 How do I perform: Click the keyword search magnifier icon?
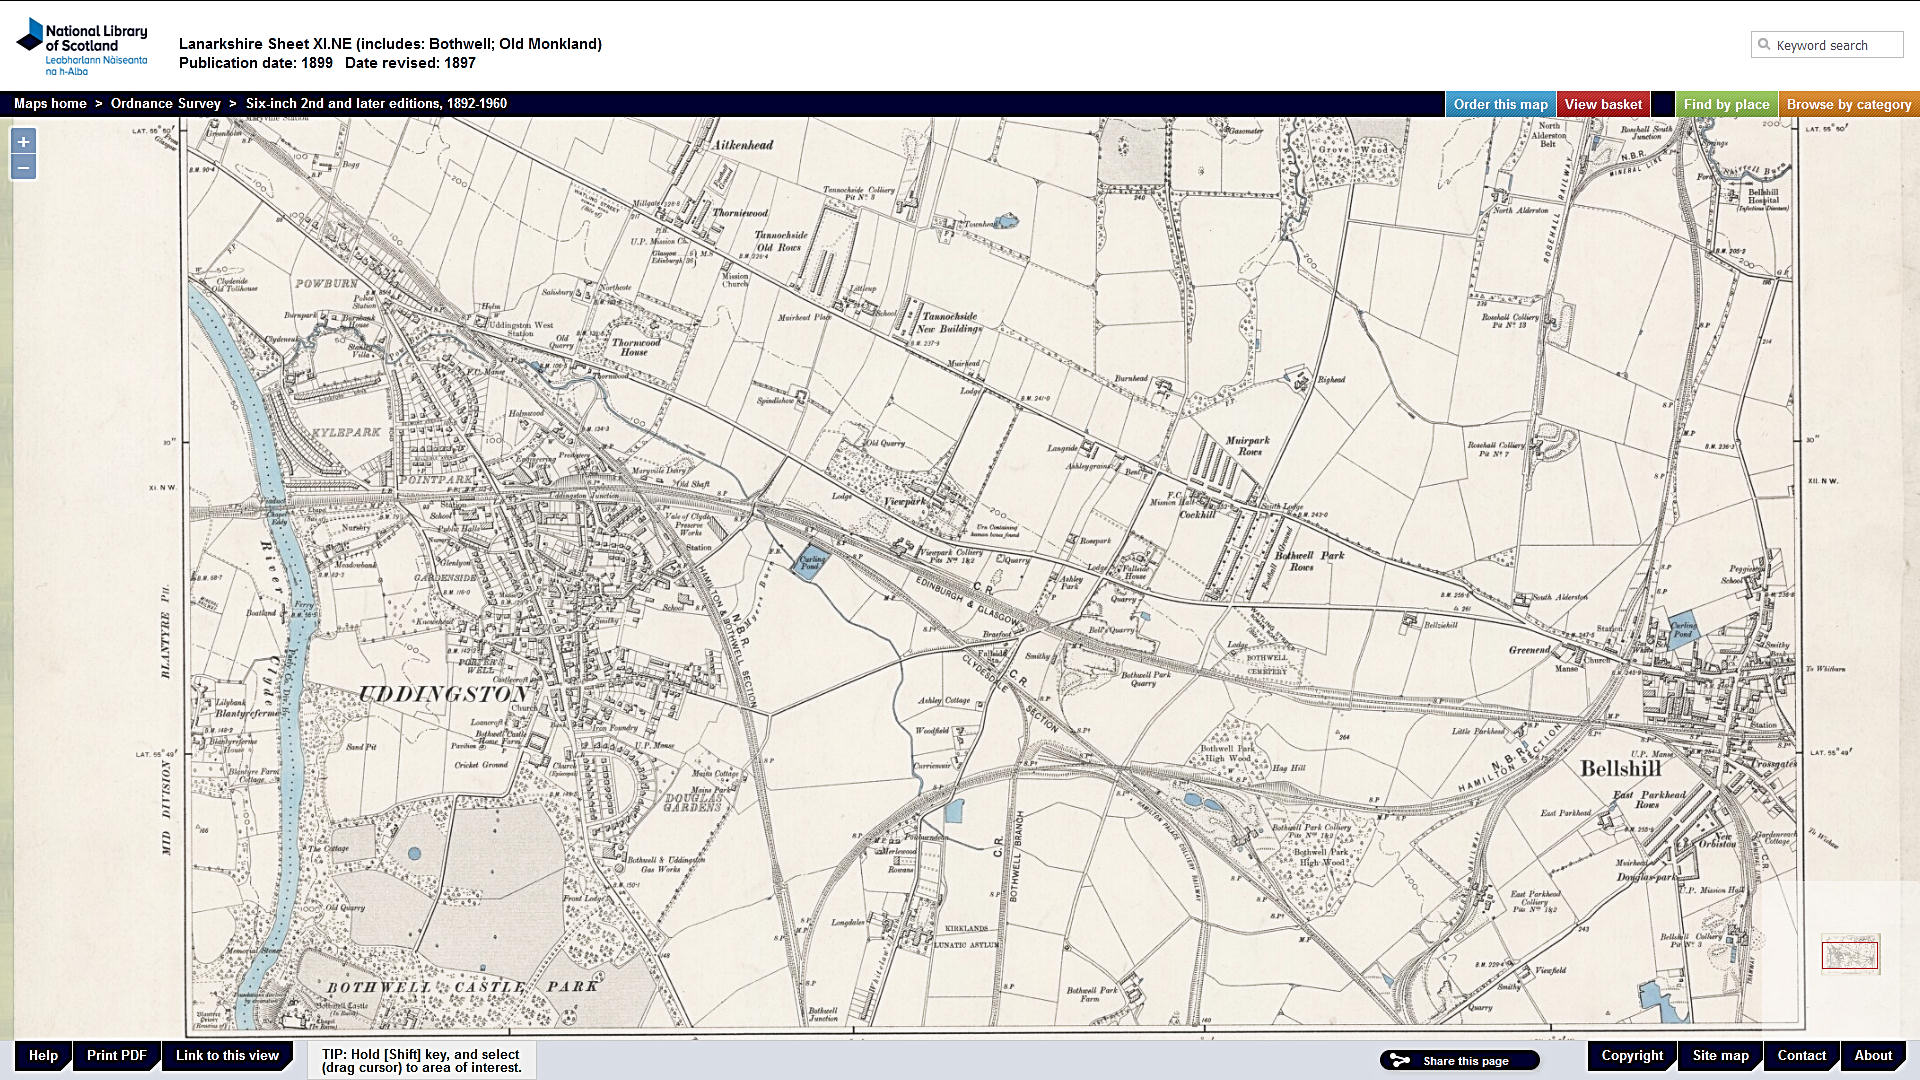point(1764,45)
